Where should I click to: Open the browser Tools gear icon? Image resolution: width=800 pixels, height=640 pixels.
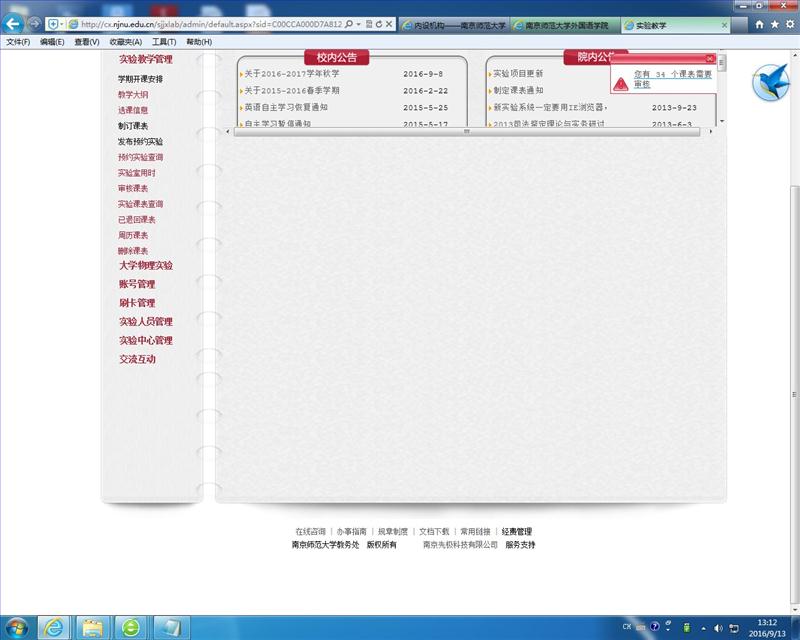[789, 23]
